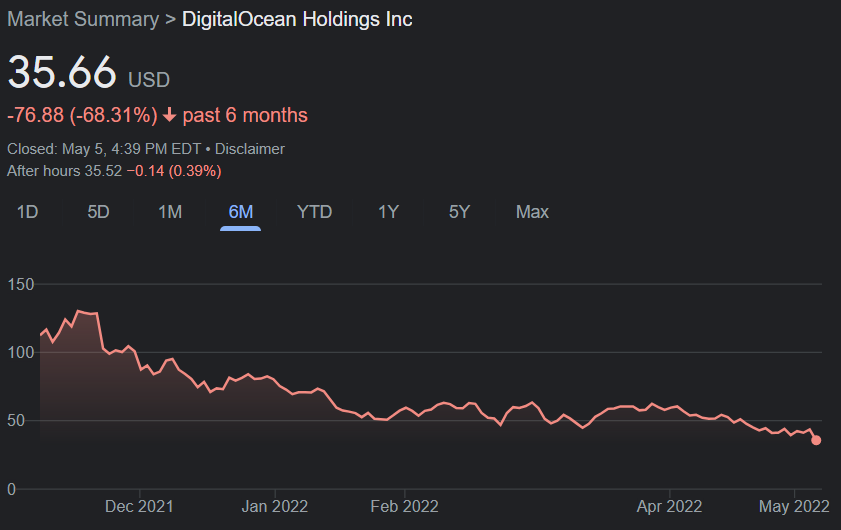Open the 1M chart range
Image resolution: width=841 pixels, height=530 pixels.
click(170, 212)
